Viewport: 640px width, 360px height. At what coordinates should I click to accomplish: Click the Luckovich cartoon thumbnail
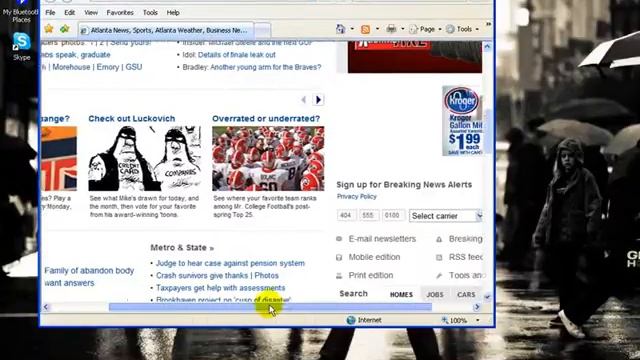click(145, 158)
